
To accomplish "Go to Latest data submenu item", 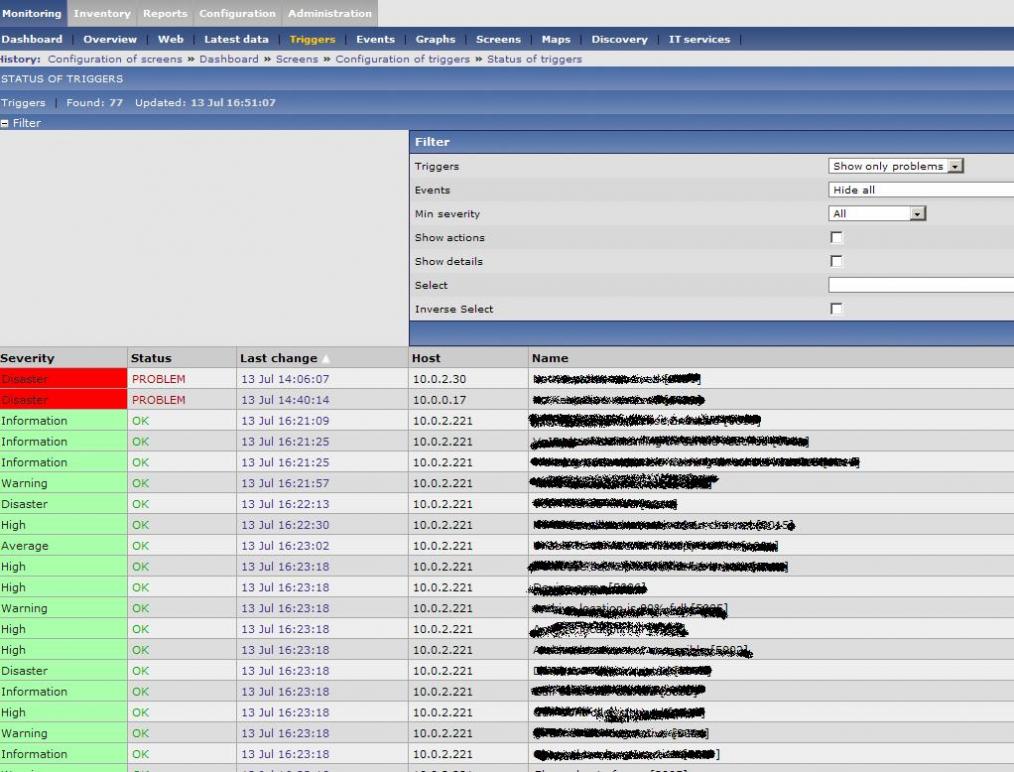I will tap(236, 39).
